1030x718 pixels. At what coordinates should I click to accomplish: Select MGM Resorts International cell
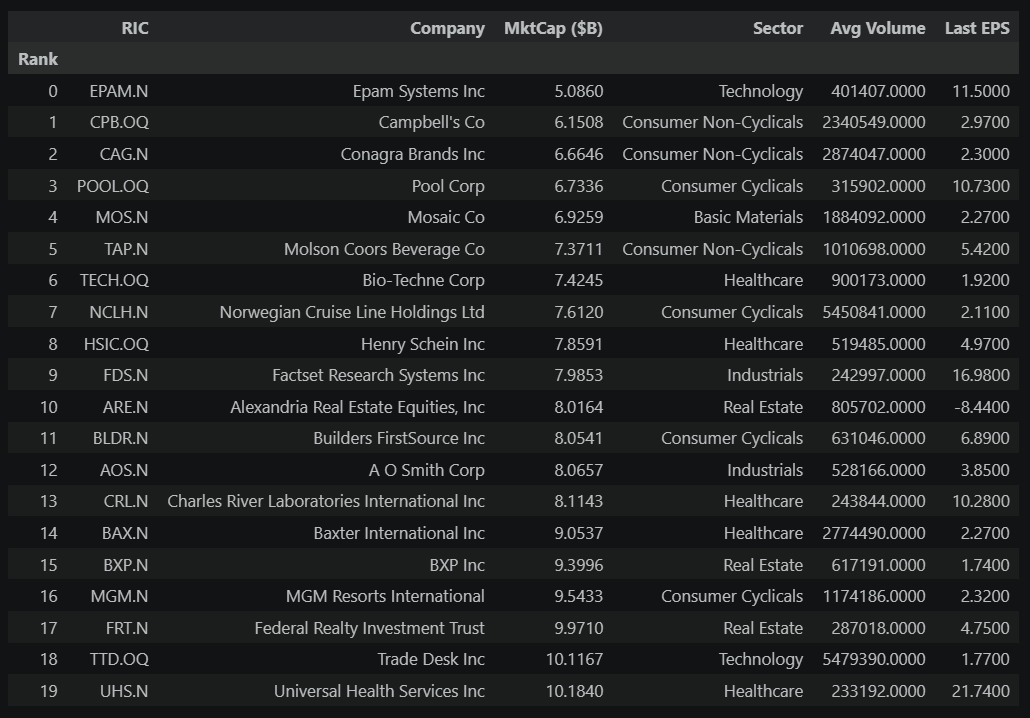pos(385,596)
